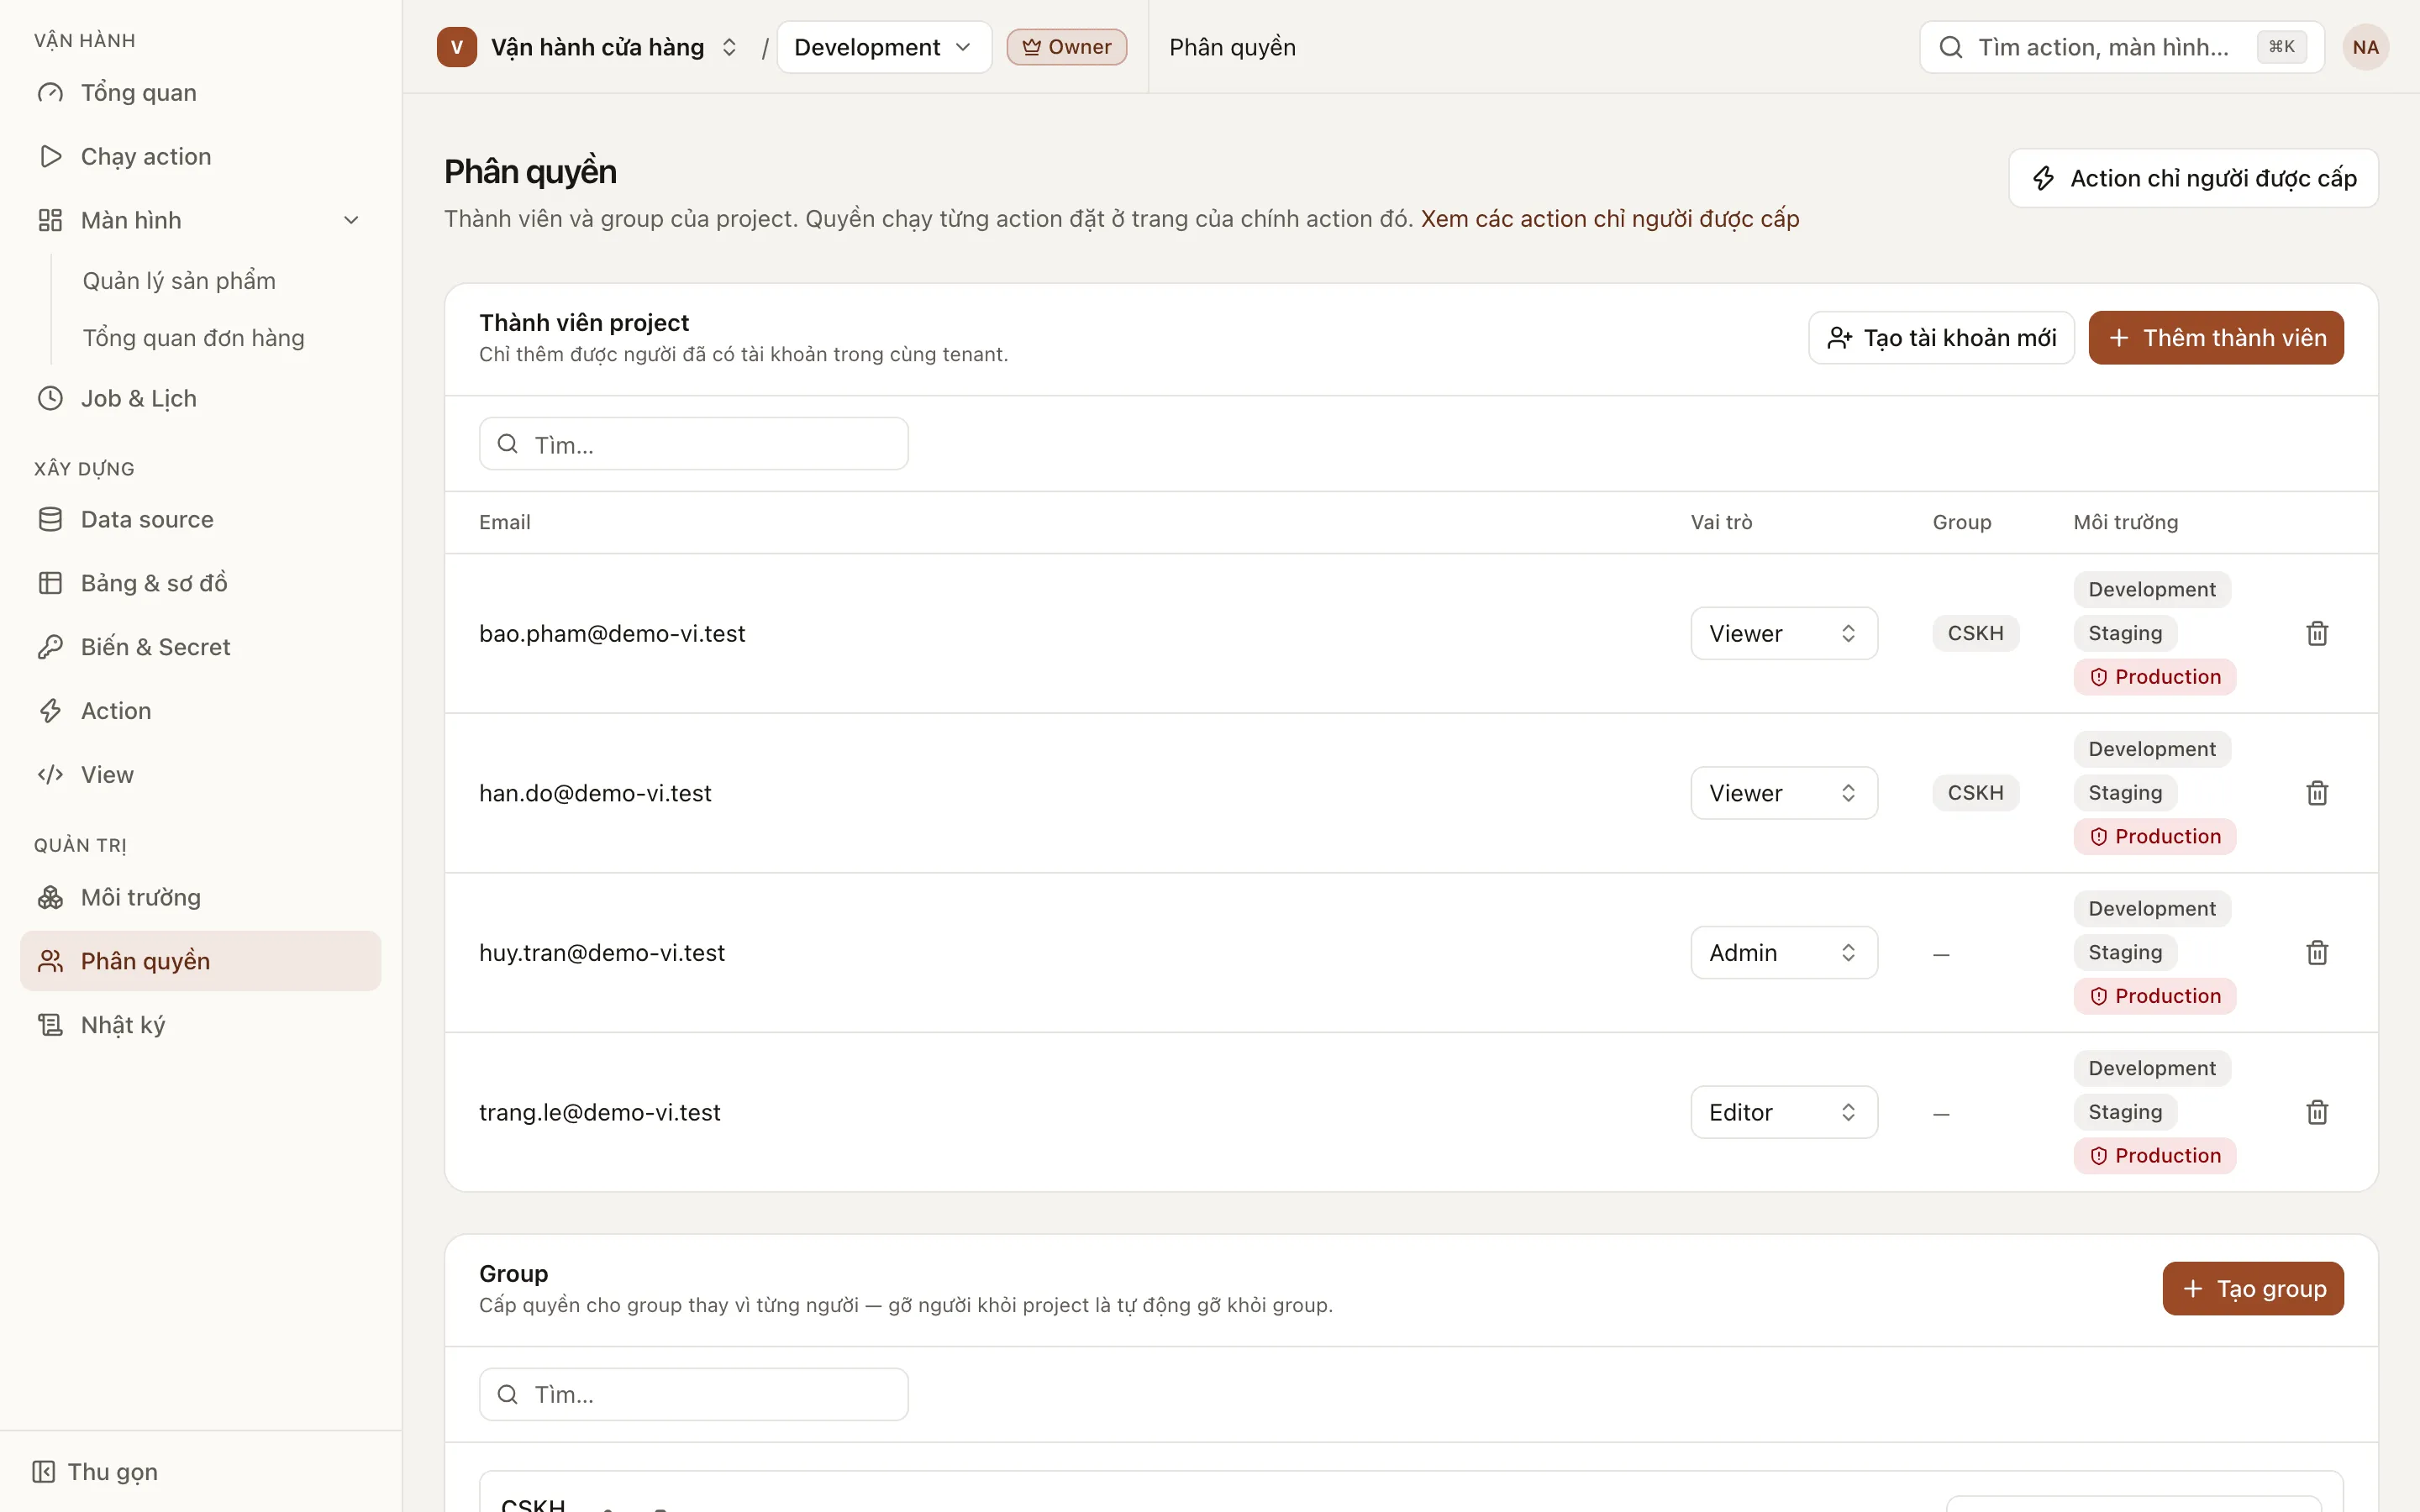Open Tổng quan dashboard icon in sidebar
The image size is (2420, 1512).
(x=50, y=93)
